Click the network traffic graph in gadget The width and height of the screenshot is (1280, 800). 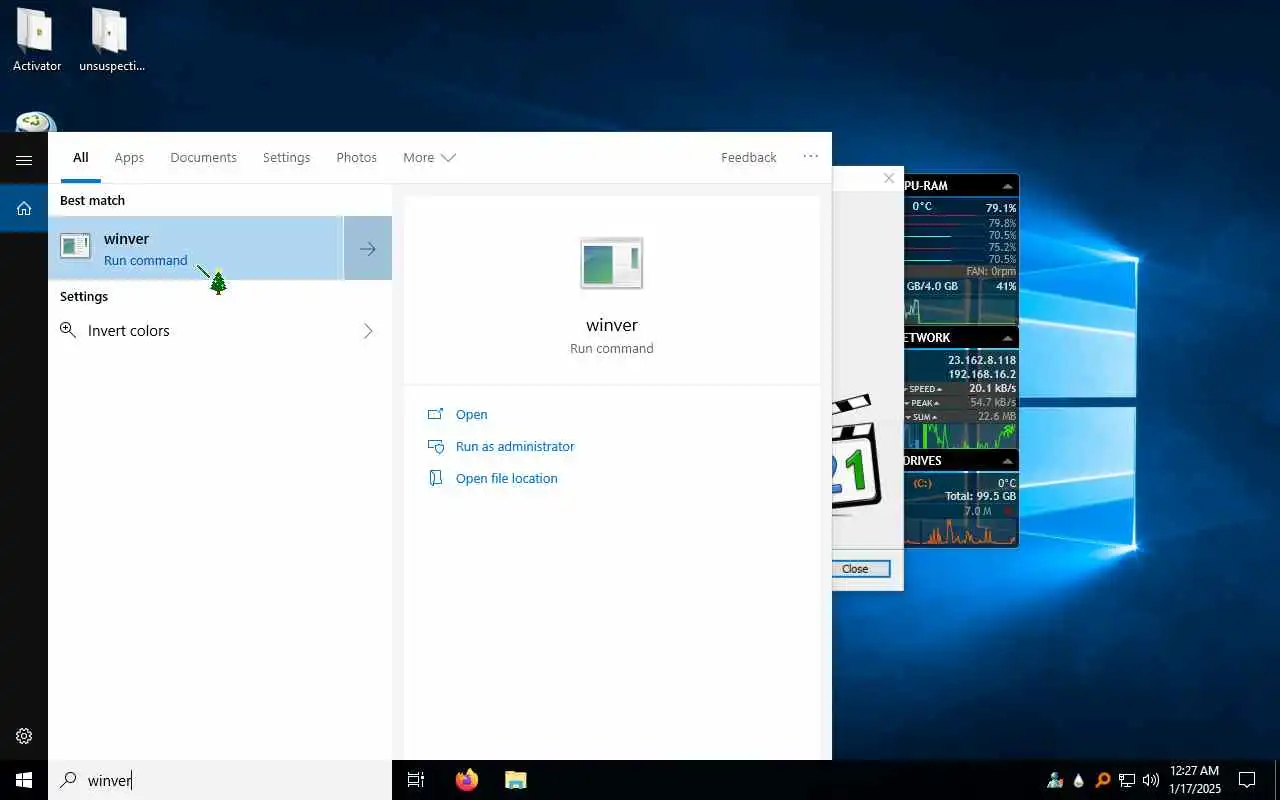point(960,436)
